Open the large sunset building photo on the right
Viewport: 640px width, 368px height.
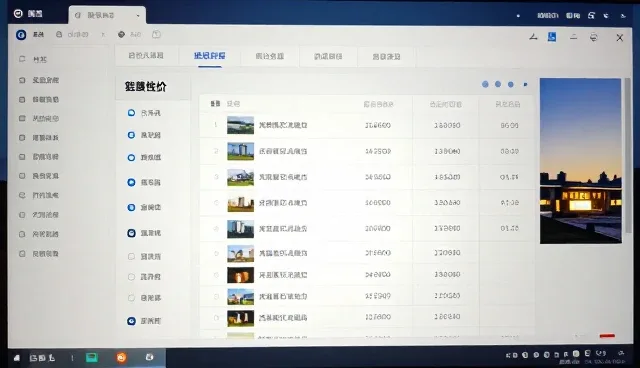click(x=580, y=161)
